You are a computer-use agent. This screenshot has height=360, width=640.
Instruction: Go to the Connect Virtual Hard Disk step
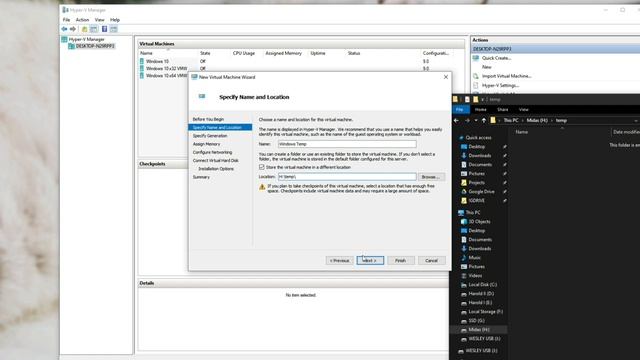pyautogui.click(x=216, y=160)
